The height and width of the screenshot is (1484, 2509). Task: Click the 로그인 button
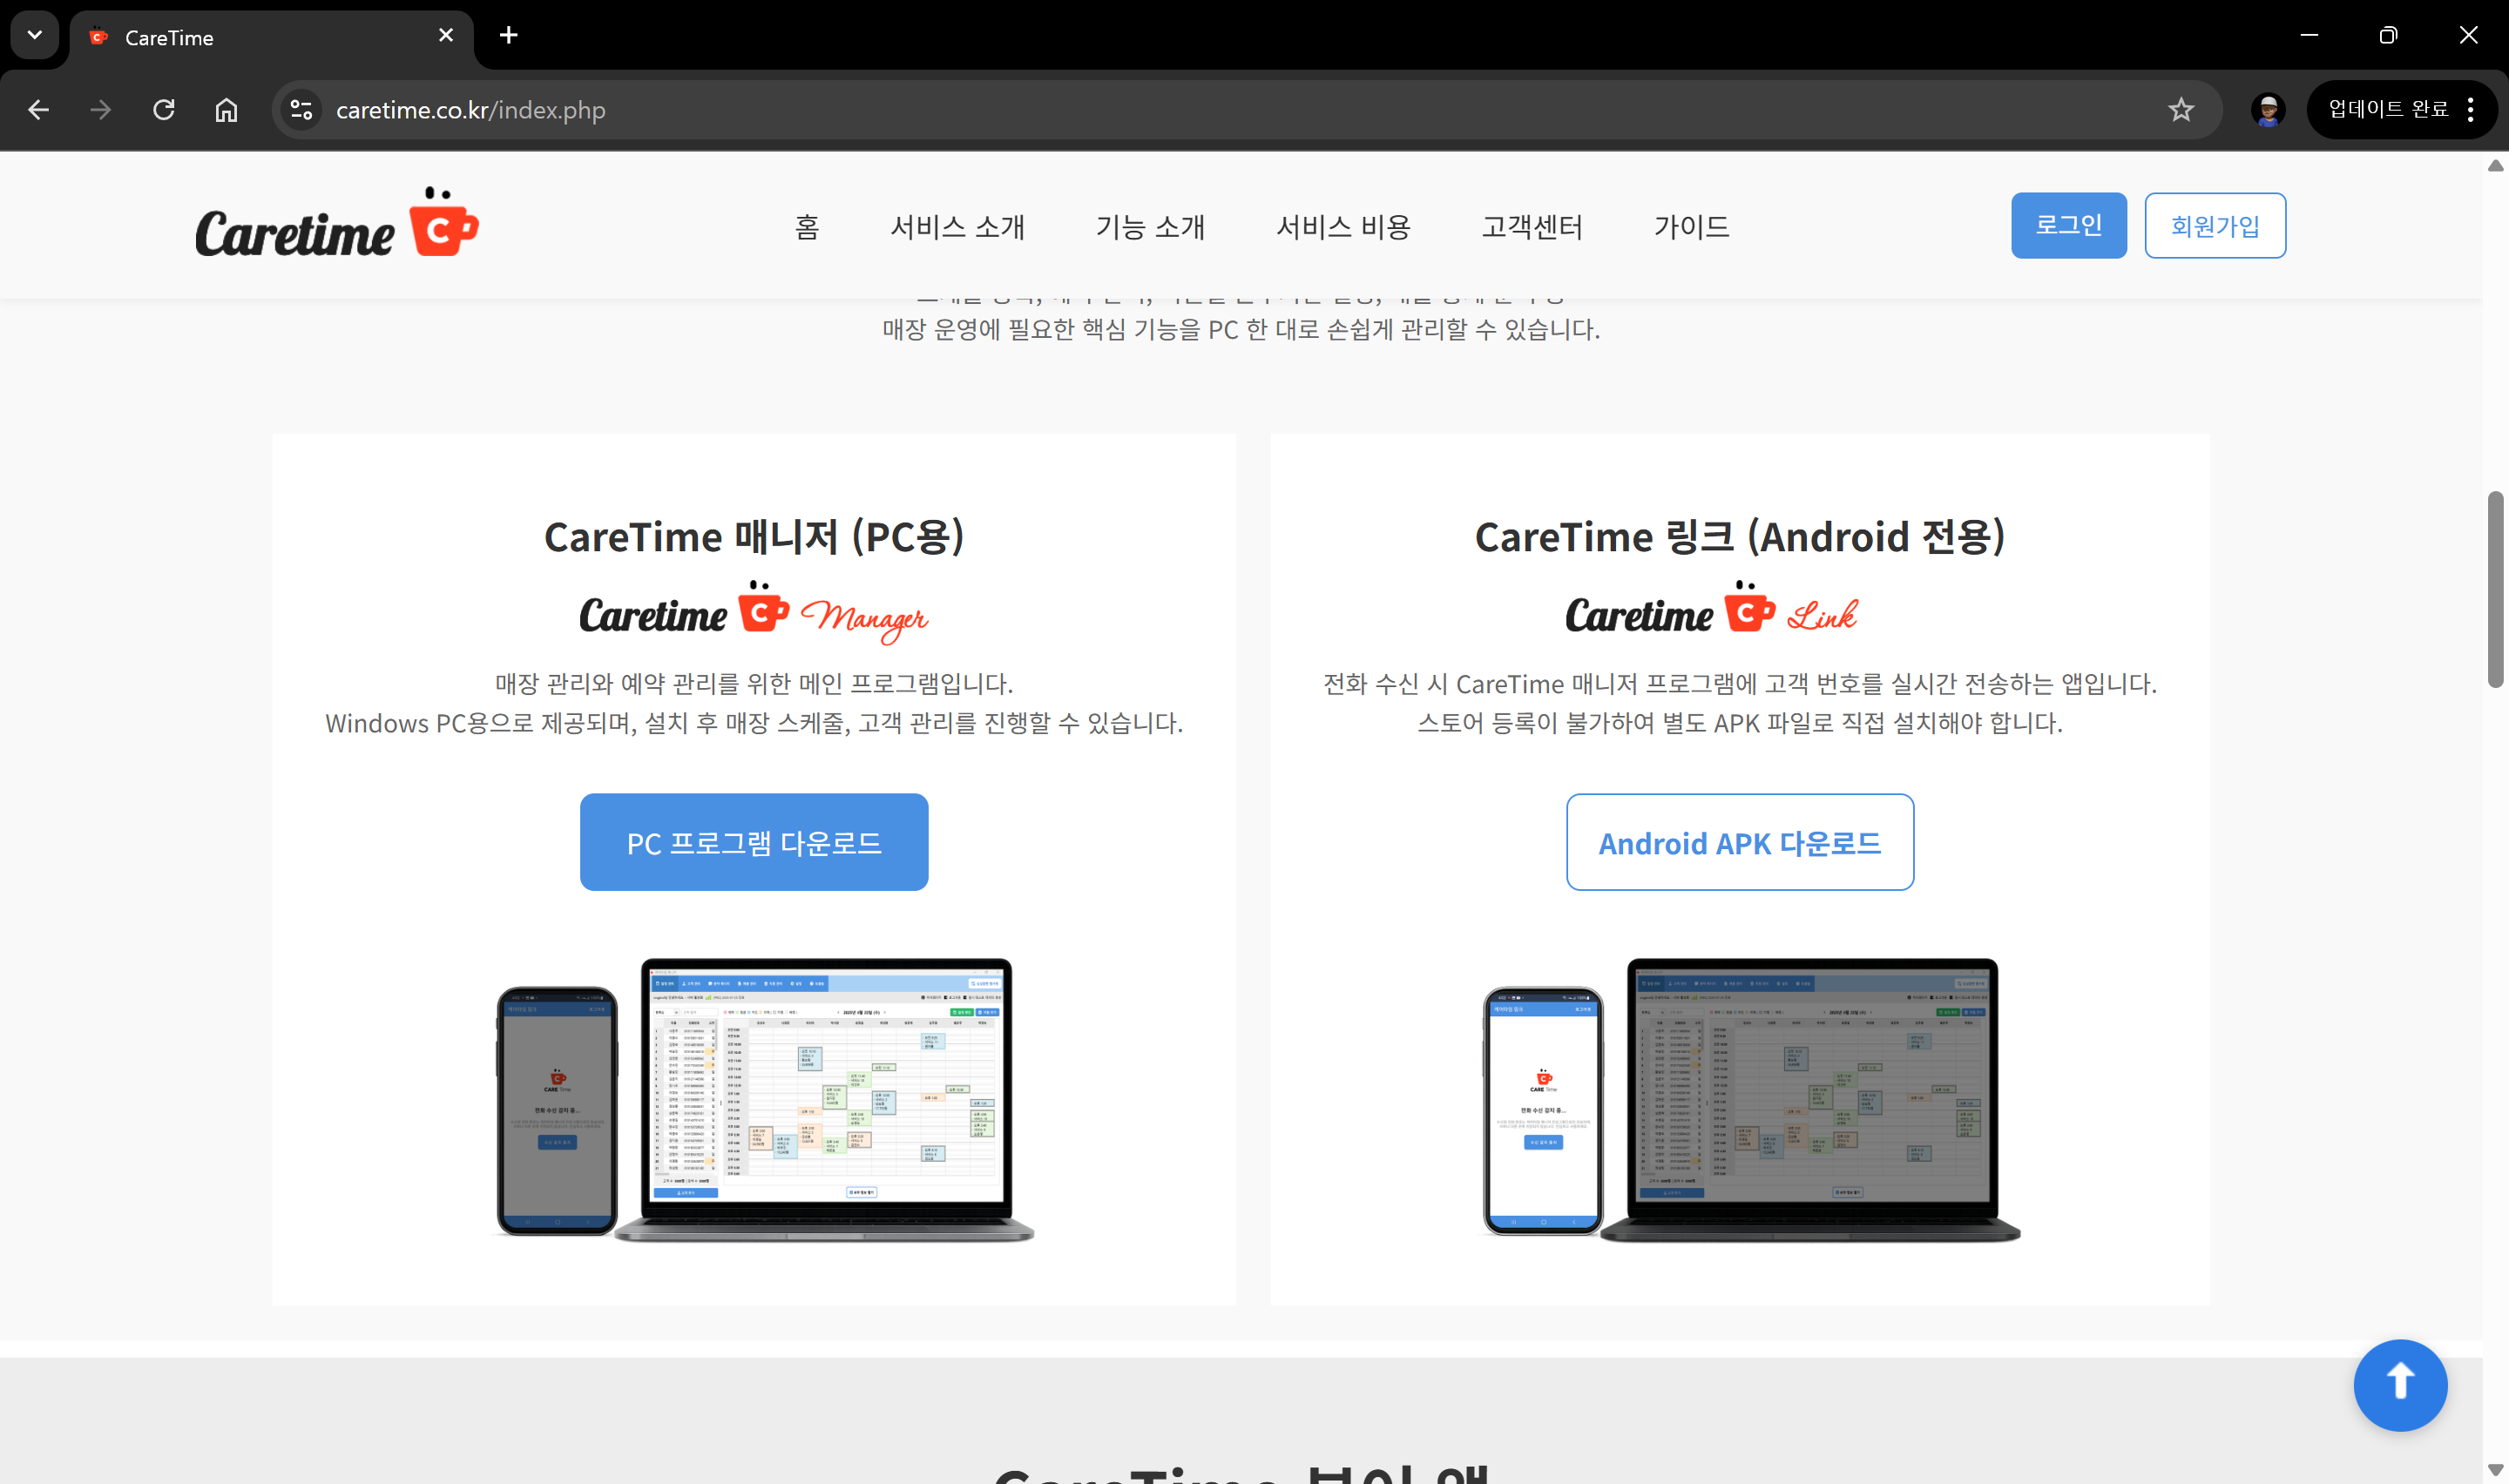point(2068,225)
